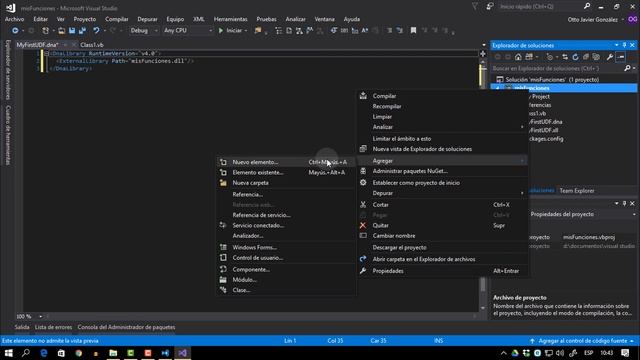The width and height of the screenshot is (640, 360).
Task: Open Microsoft Edge from the taskbar
Action: coord(44,353)
